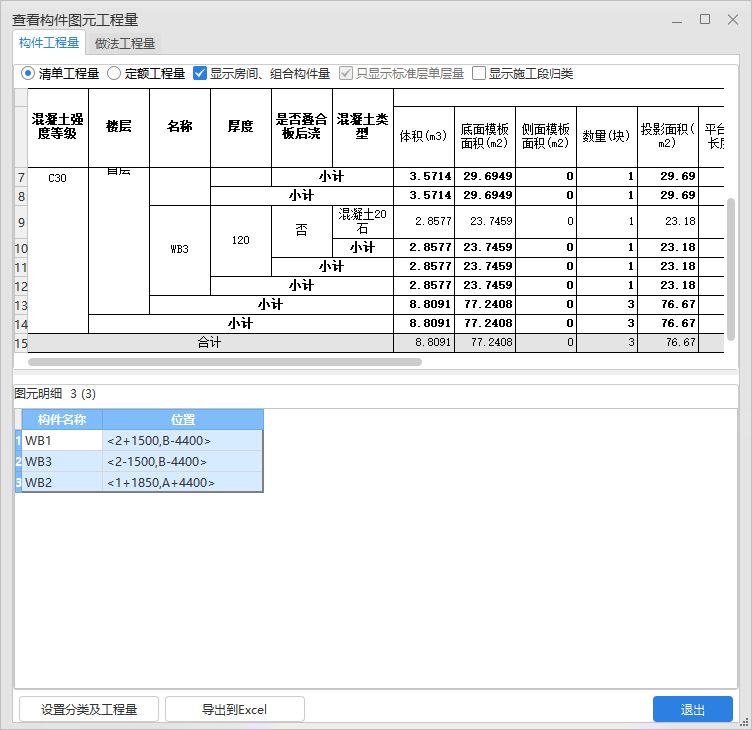Select row header number 7
This screenshot has height=730, width=752.
click(x=21, y=177)
